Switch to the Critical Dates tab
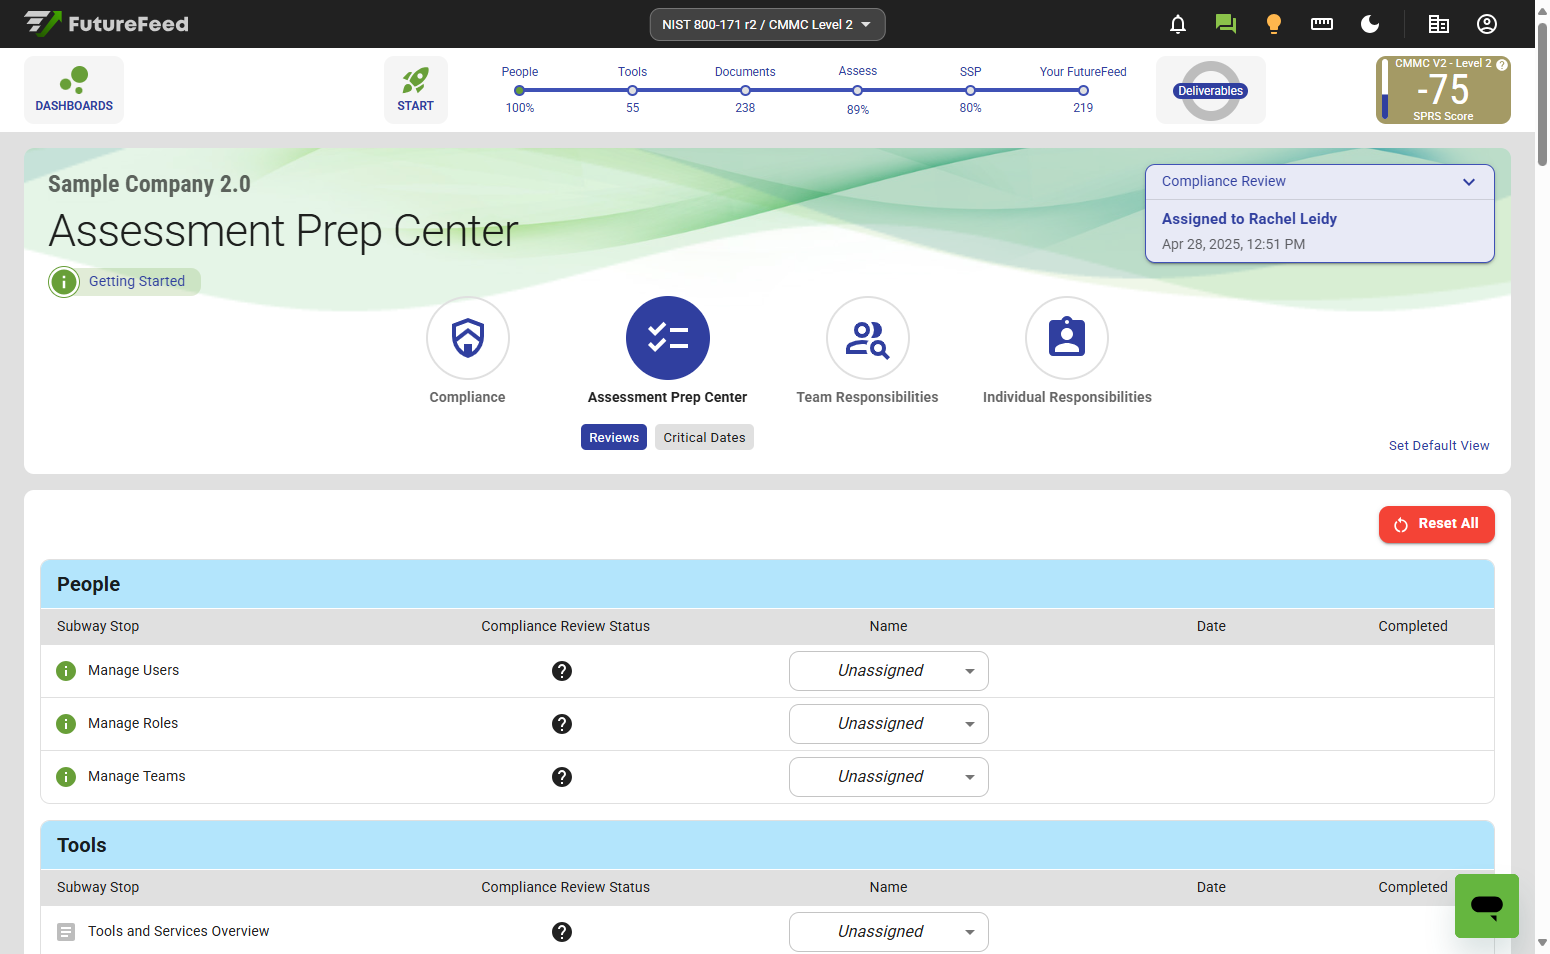The image size is (1550, 954). pos(704,438)
